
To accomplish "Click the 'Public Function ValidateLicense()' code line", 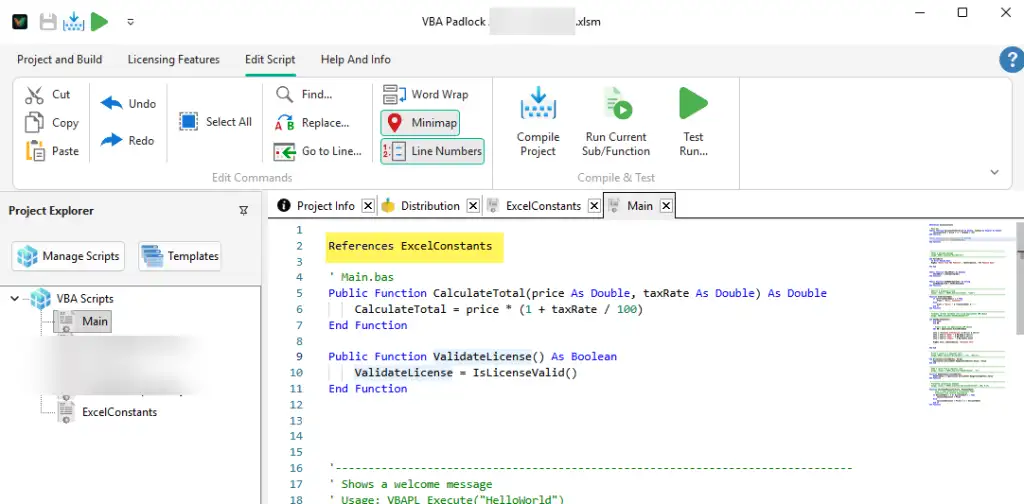I will [x=473, y=356].
